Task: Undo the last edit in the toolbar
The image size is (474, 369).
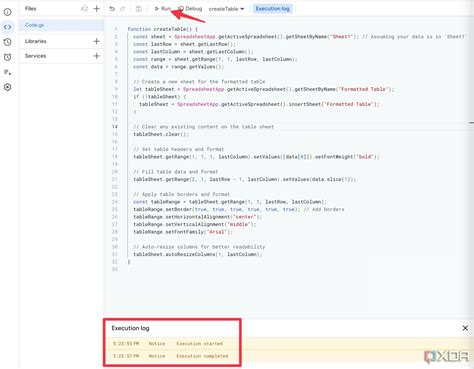Action: click(x=112, y=9)
